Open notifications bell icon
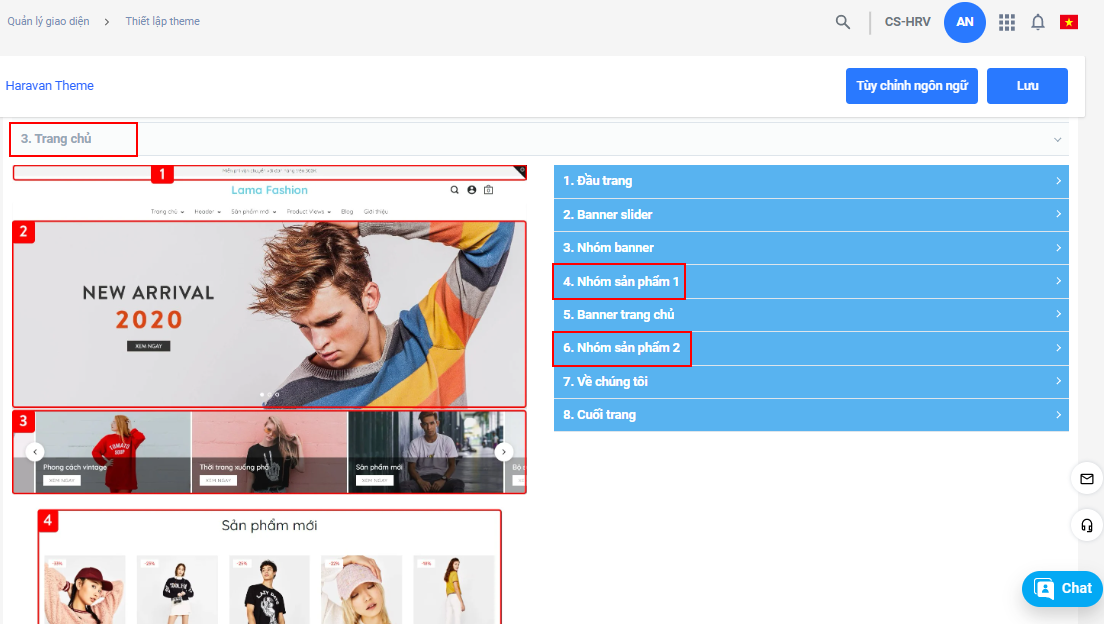This screenshot has width=1104, height=624. pos(1038,22)
